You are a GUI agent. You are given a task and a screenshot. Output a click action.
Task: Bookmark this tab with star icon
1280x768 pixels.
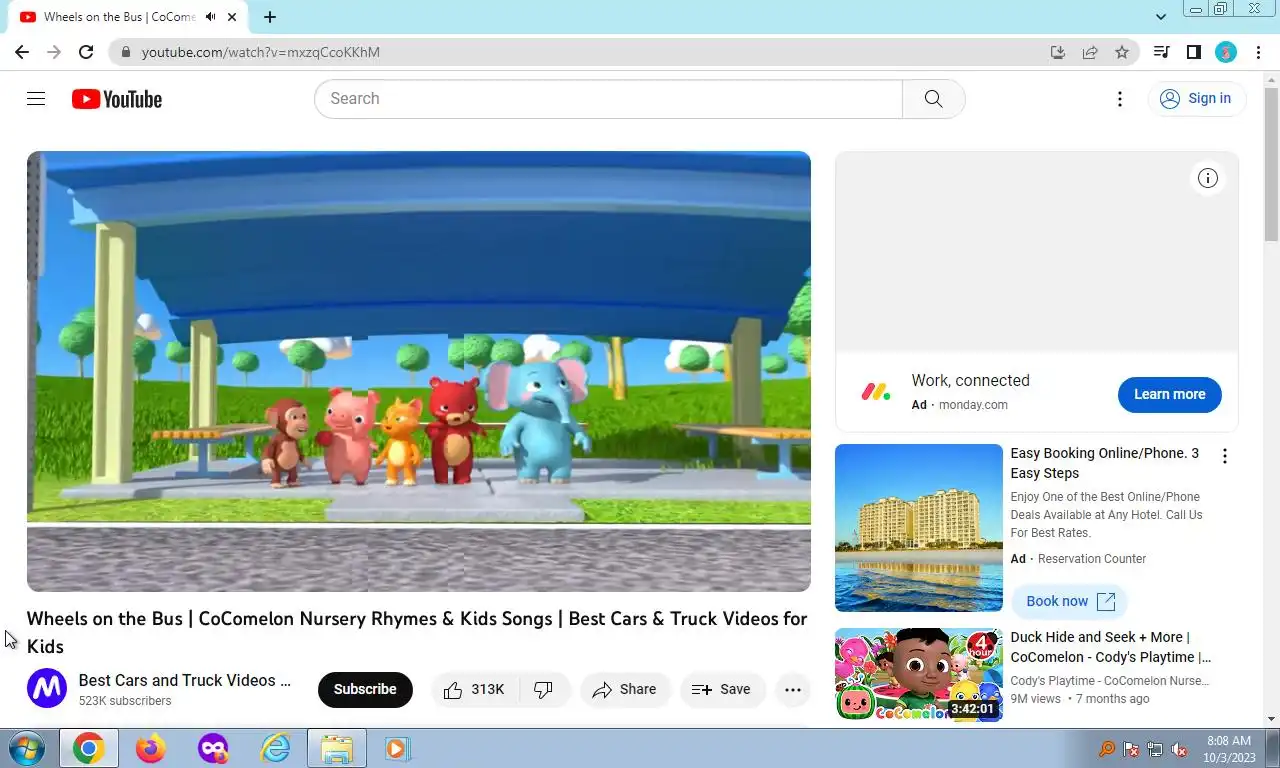(x=1122, y=52)
